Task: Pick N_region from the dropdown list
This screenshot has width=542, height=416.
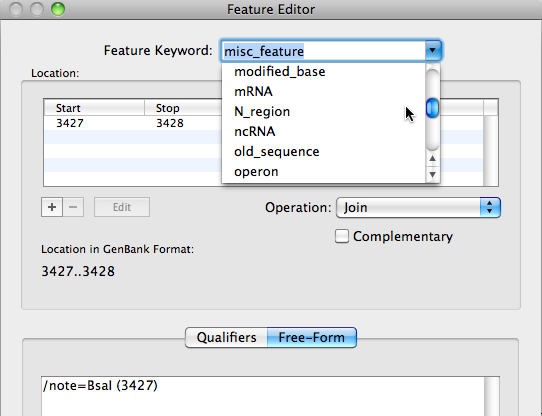Action: (x=323, y=112)
